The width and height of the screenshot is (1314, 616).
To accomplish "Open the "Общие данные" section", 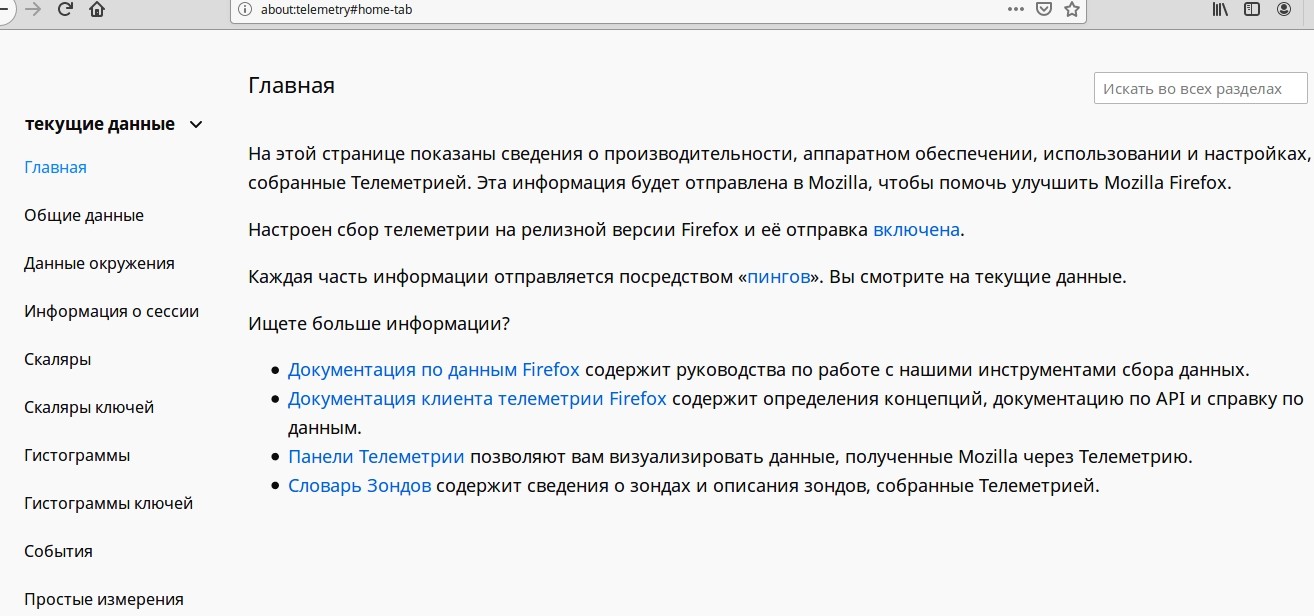I will (x=84, y=215).
